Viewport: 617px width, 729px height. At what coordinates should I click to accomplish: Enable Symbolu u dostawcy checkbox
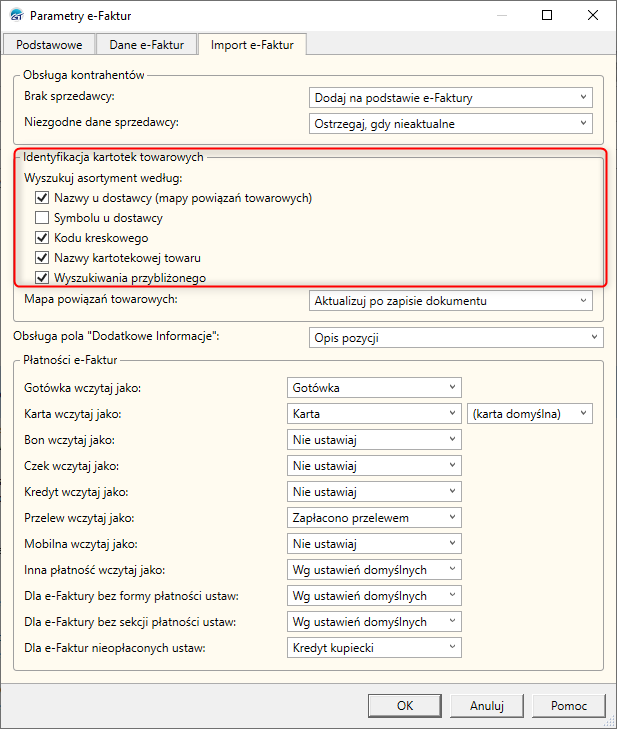click(42, 218)
